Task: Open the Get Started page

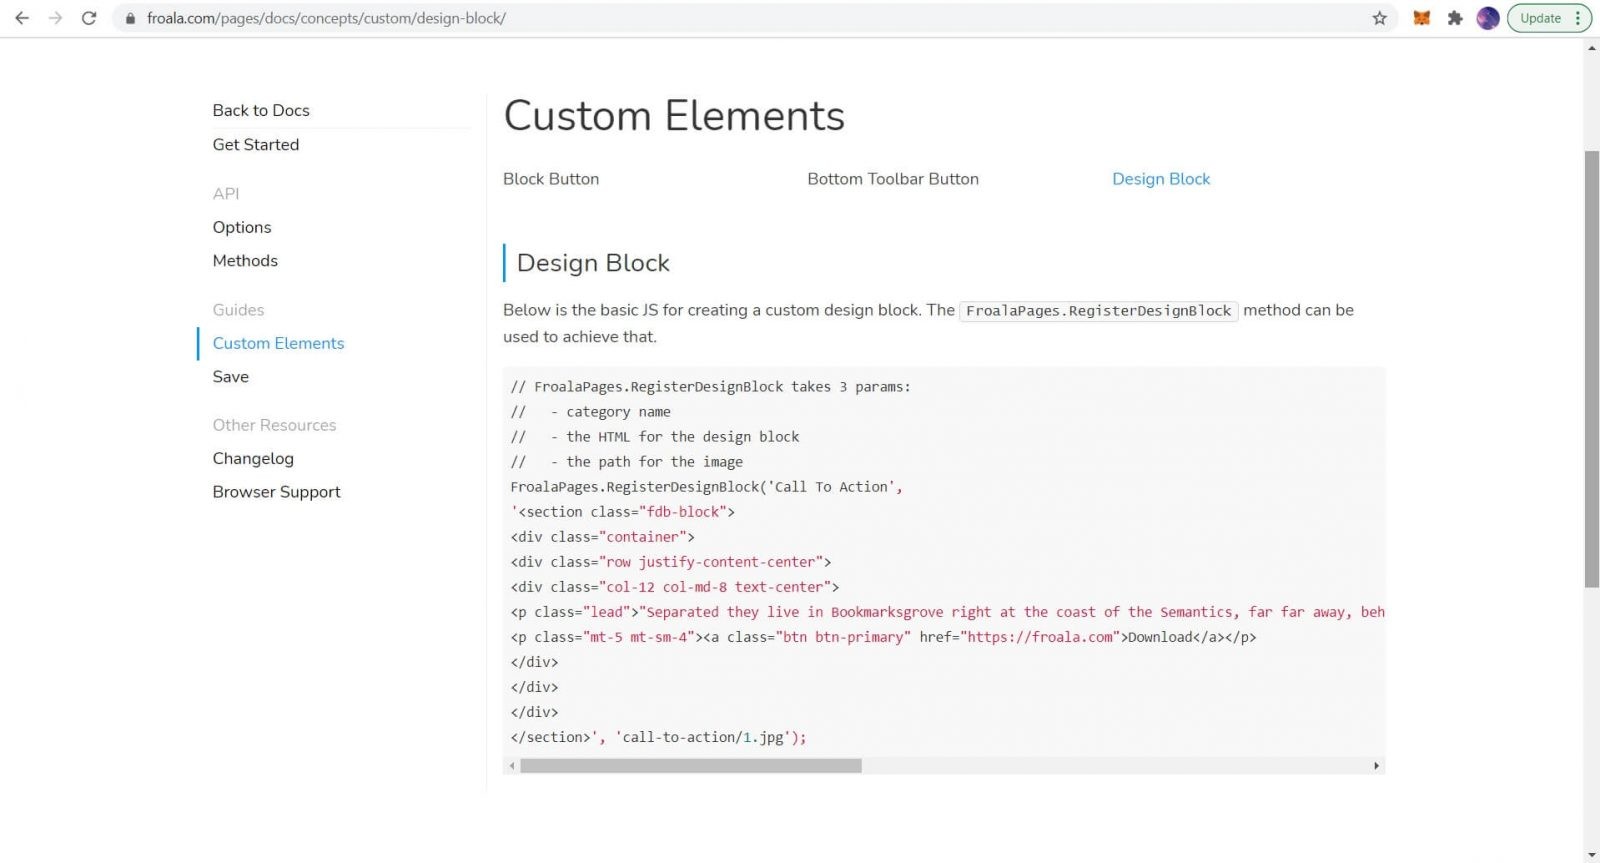Action: [256, 144]
